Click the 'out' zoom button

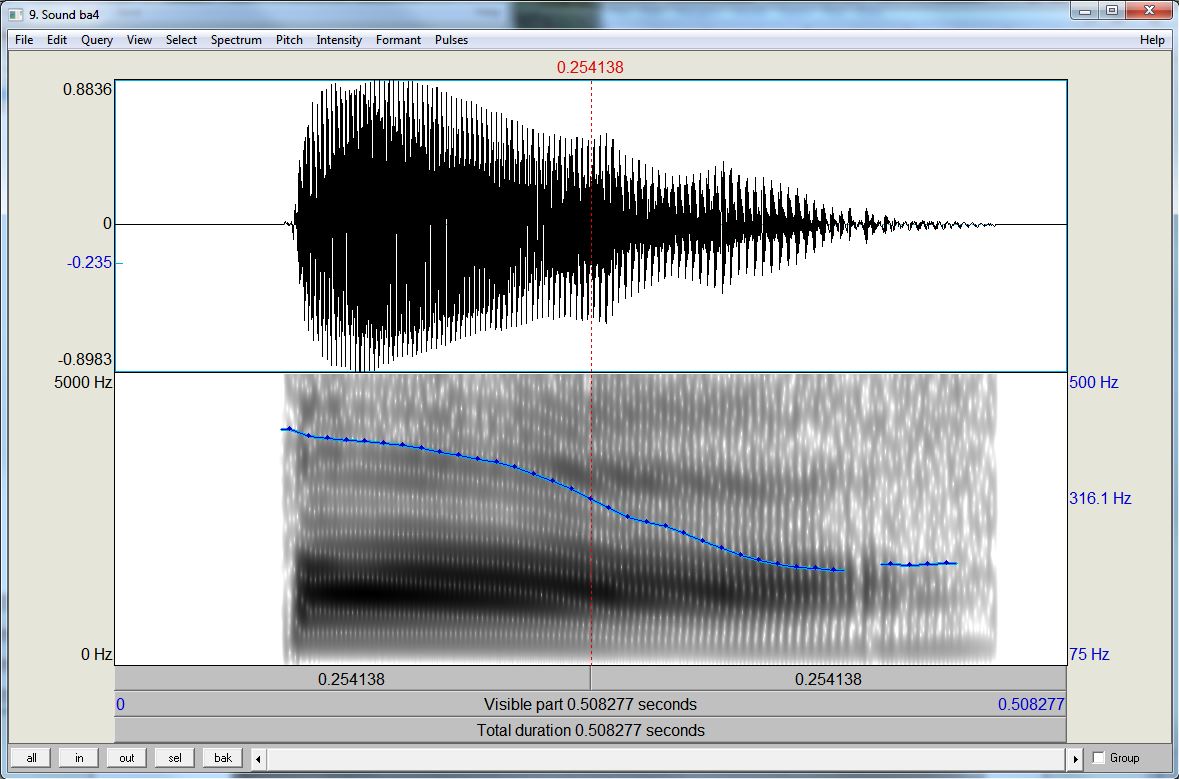pyautogui.click(x=127, y=758)
